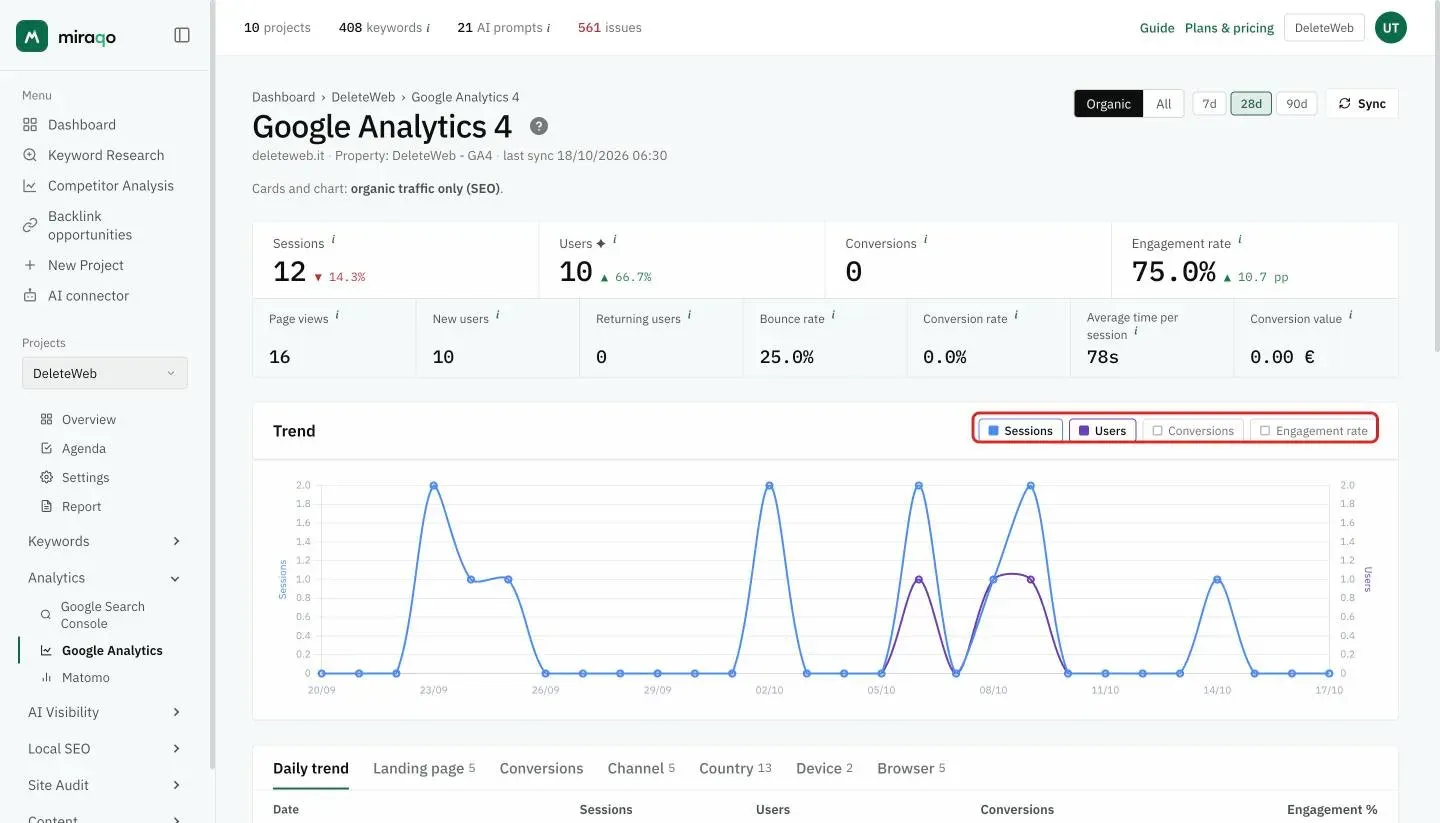This screenshot has width=1440, height=823.
Task: Click the info icon next to Bounce rate
Action: (x=833, y=315)
